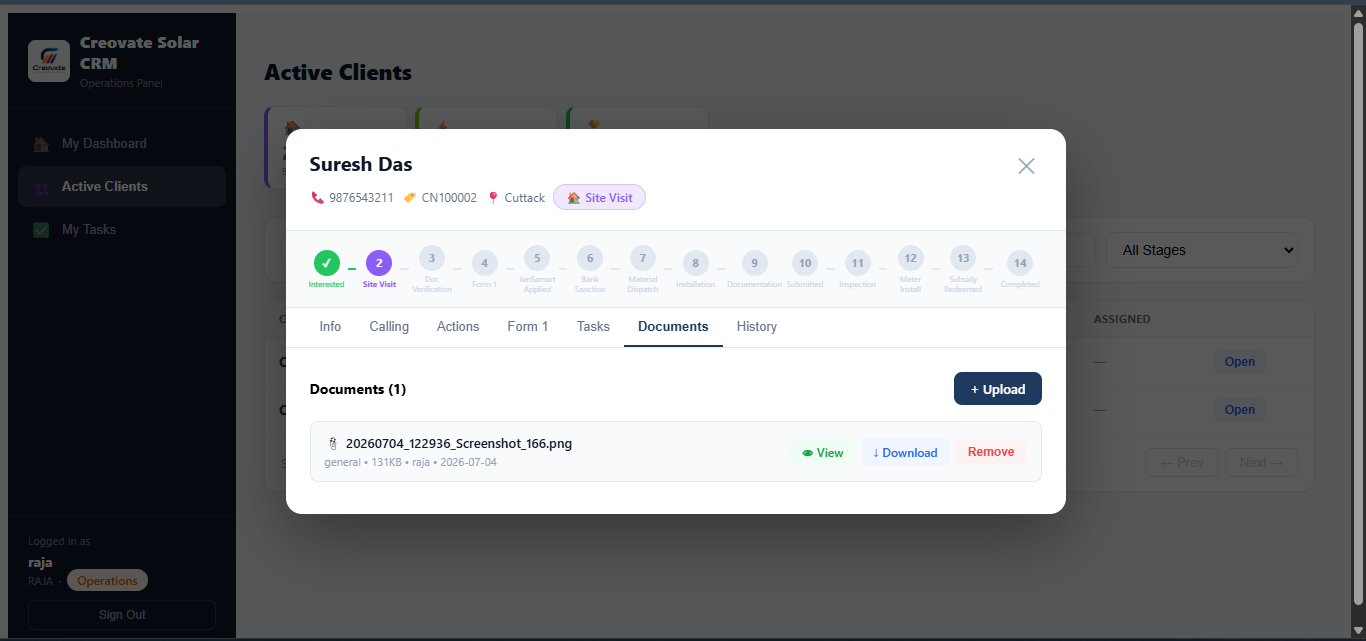Image resolution: width=1366 pixels, height=641 pixels.
Task: Click the Active Clients sidebar icon
Action: [41, 187]
